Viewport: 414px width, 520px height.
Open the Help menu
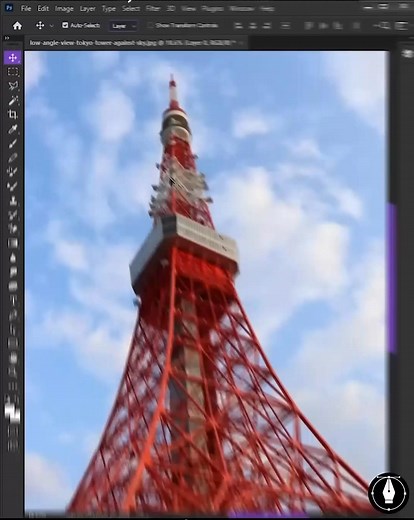coord(267,8)
